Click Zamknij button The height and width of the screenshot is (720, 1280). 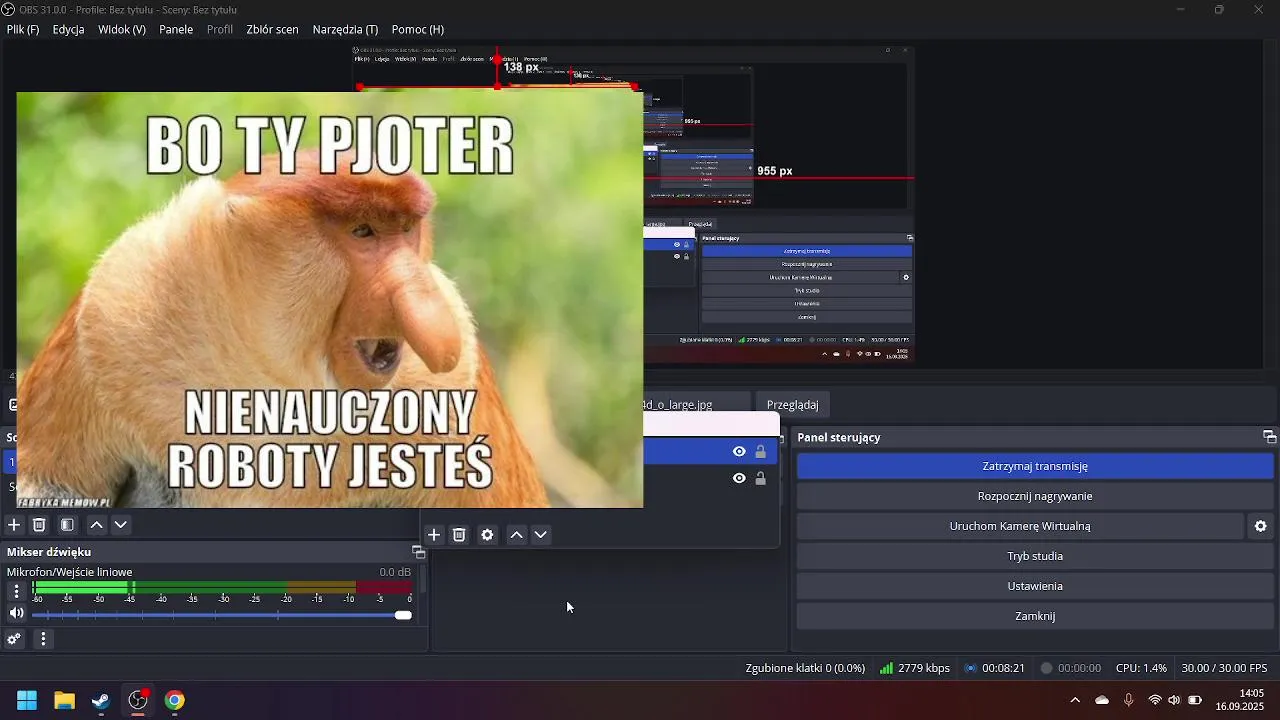(x=1035, y=616)
